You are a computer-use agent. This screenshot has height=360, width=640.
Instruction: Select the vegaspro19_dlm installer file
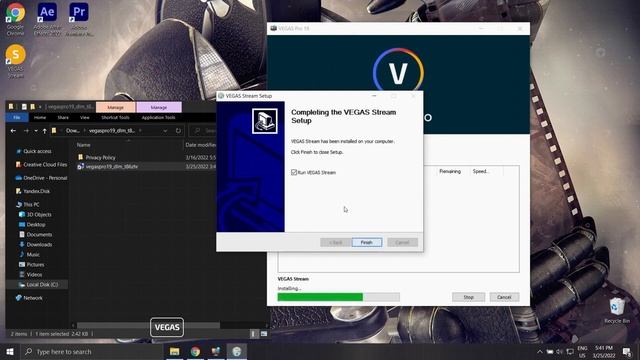click(111, 167)
